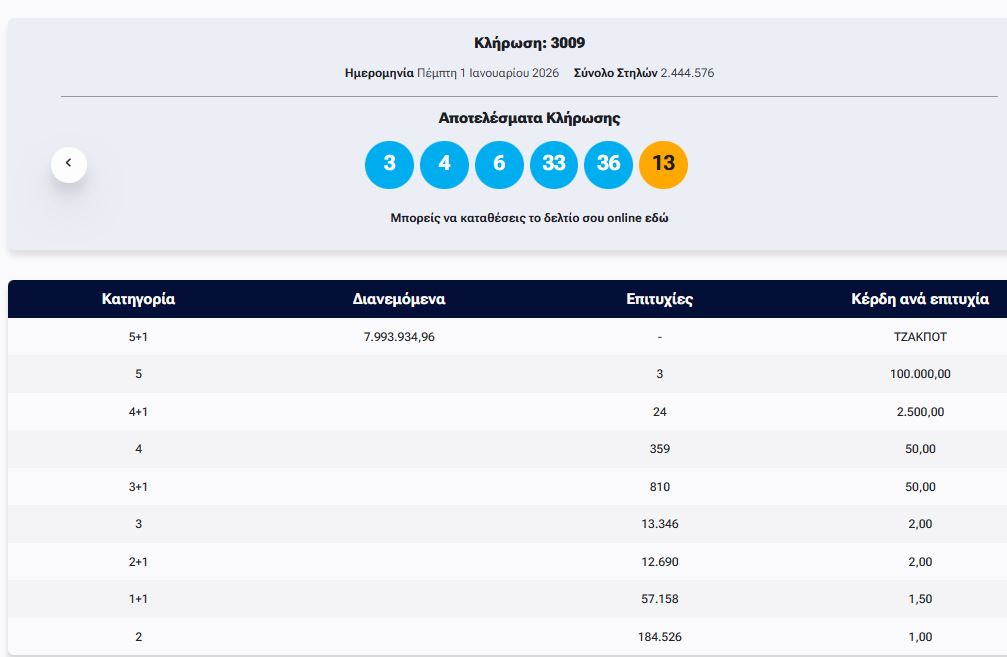Click the ΤΖΑΚΠΟΤ cell in 5+1 row
The image size is (1007, 657).
pos(919,337)
